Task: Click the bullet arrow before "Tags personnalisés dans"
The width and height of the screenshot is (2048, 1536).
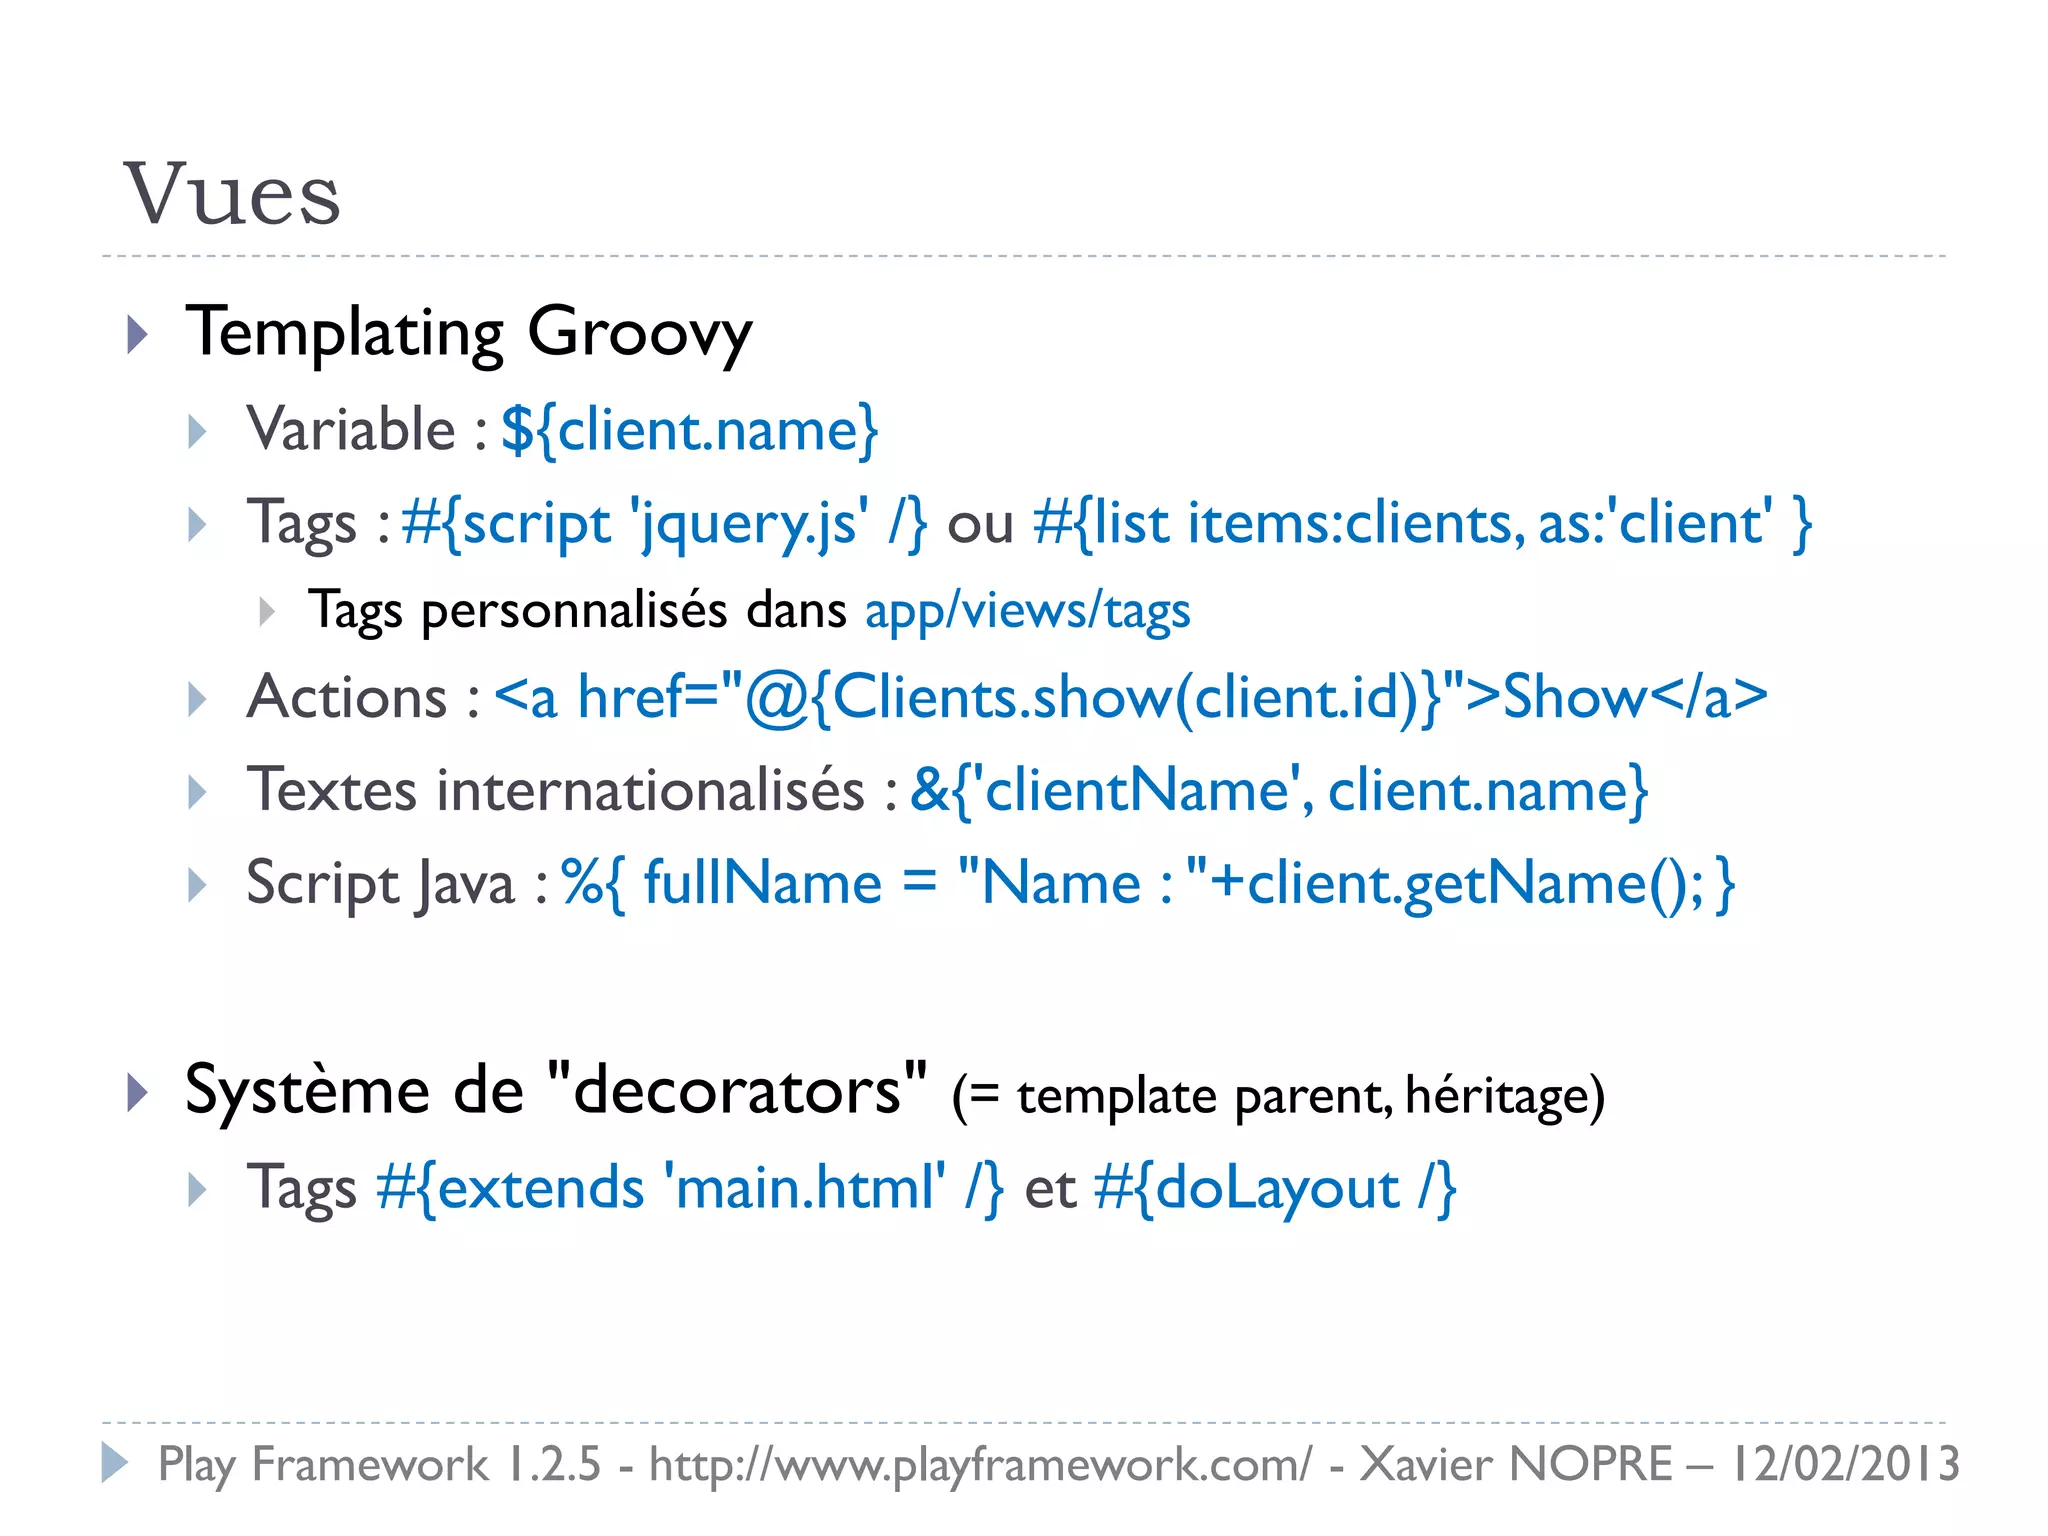Action: [x=266, y=611]
